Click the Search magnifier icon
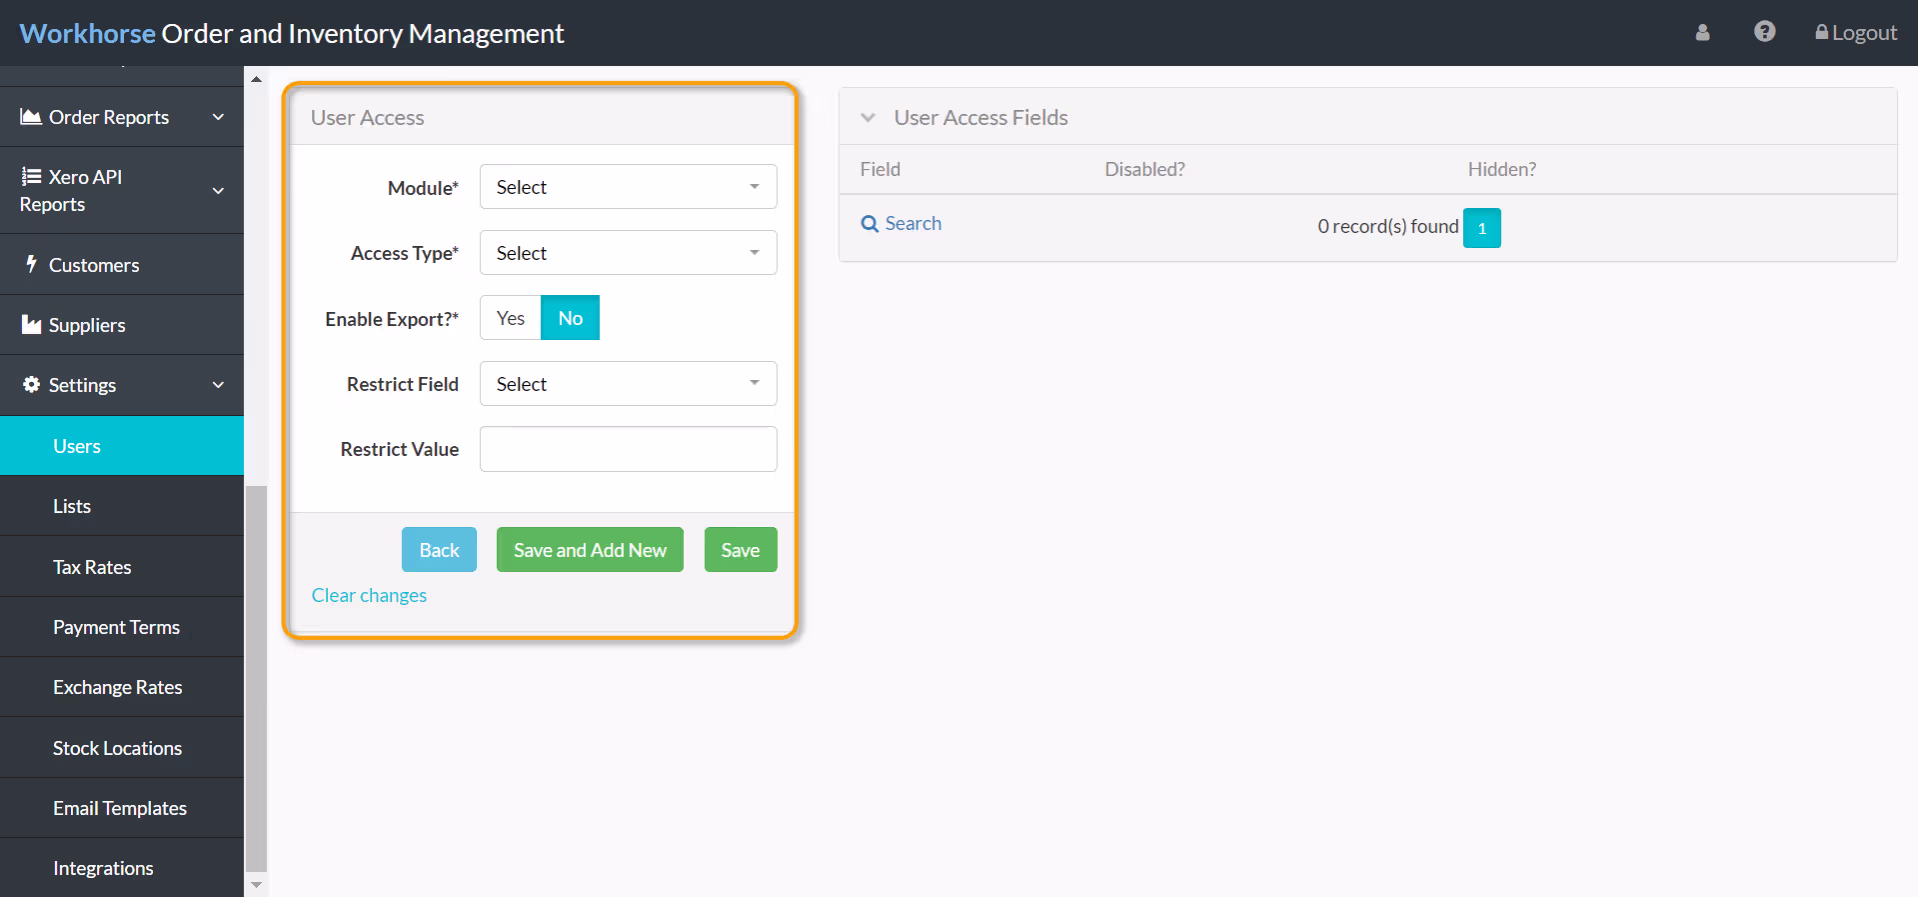1918x897 pixels. 869,224
